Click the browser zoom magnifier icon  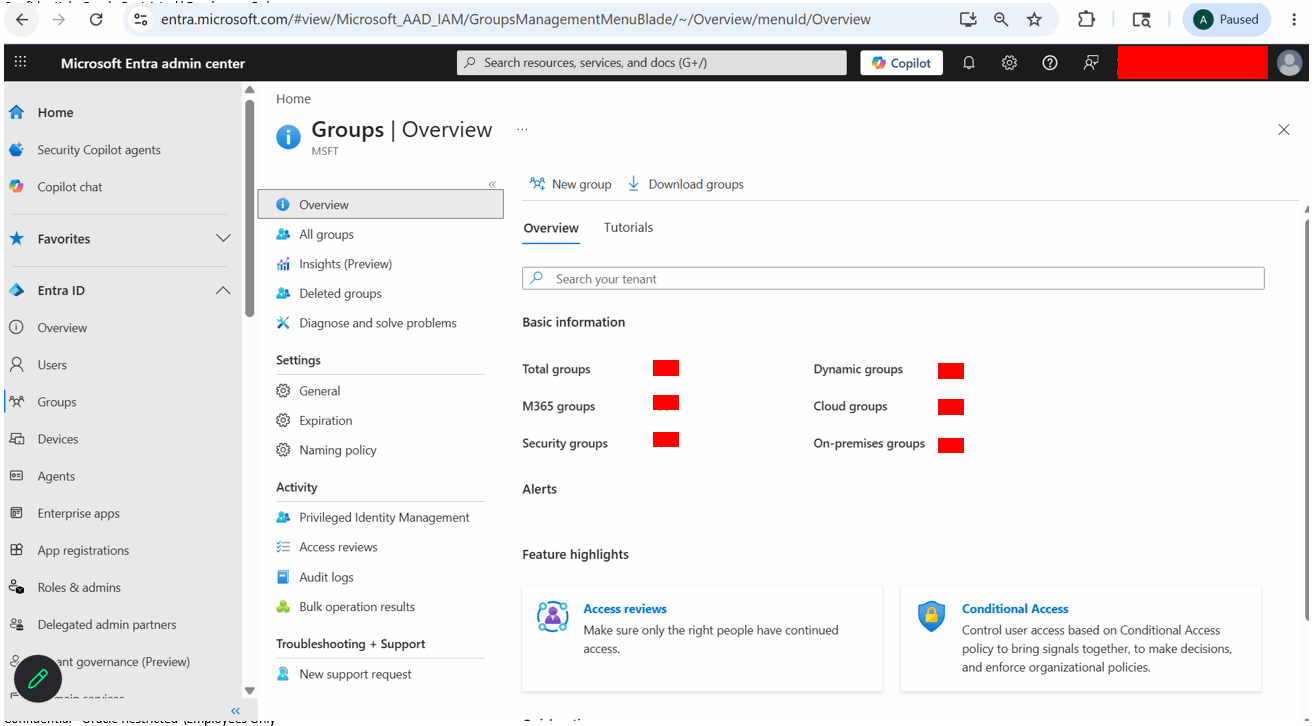pos(1001,19)
